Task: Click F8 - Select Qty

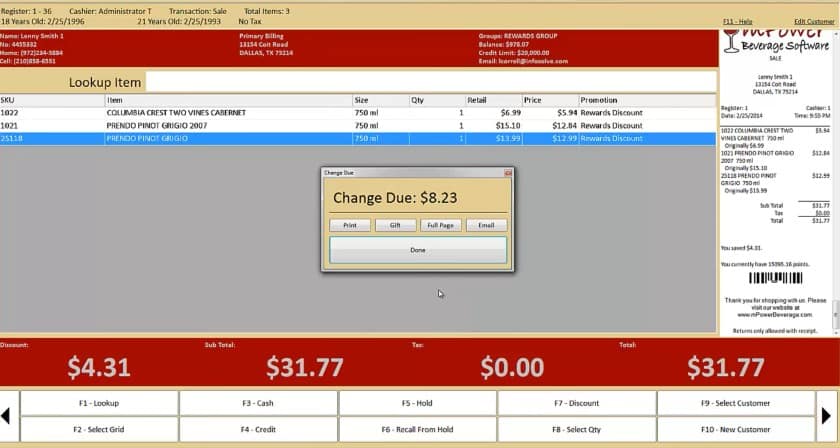Action: [576, 429]
